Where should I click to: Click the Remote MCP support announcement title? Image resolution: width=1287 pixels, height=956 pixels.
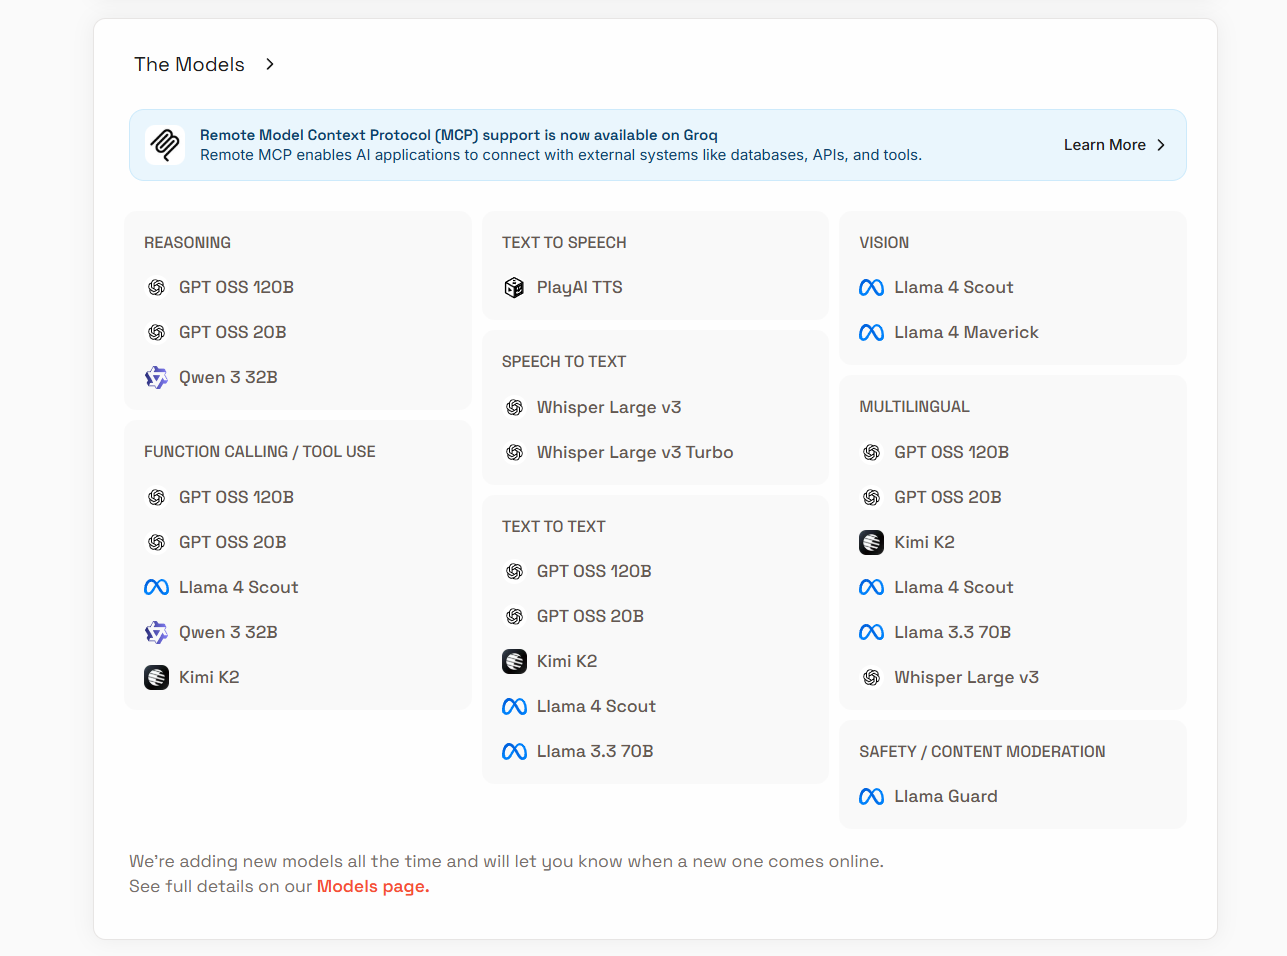459,135
